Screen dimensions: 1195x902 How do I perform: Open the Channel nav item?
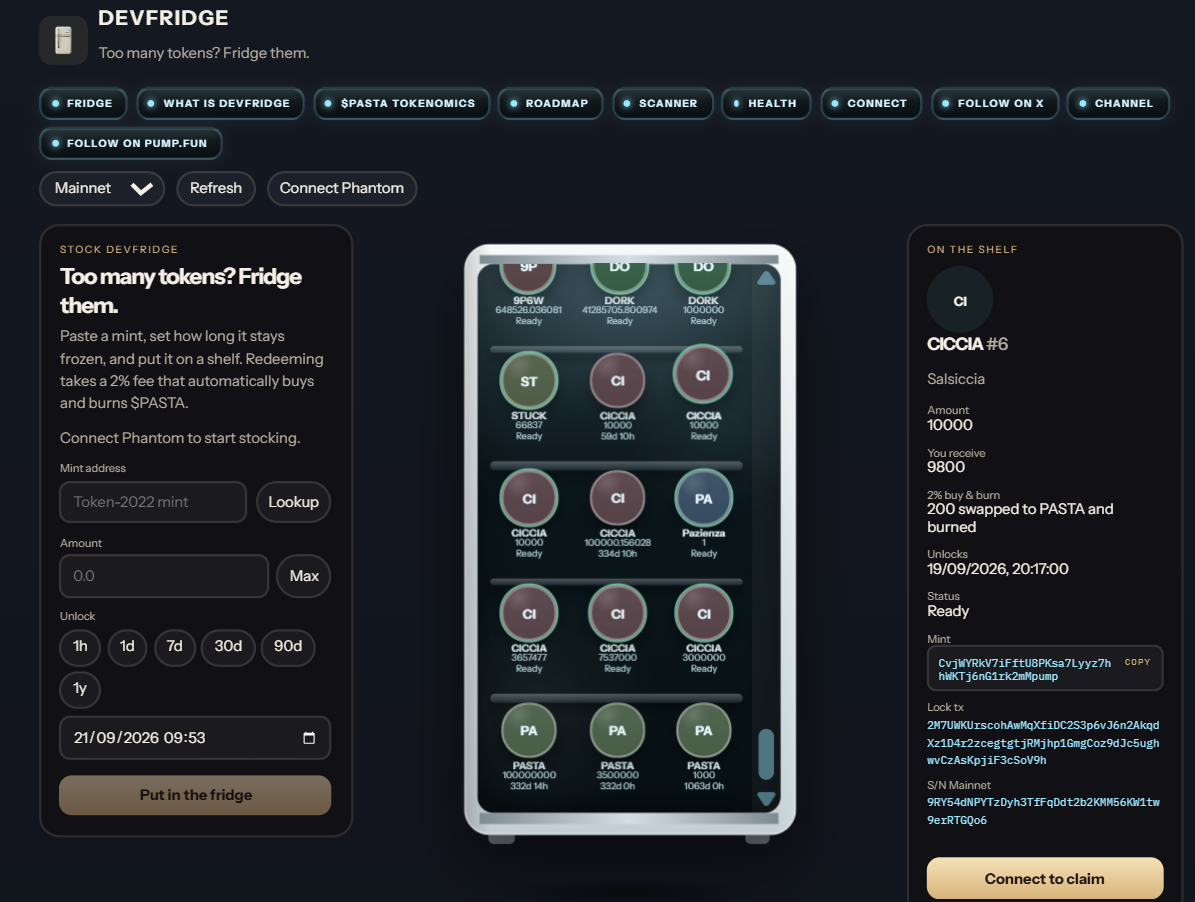[1117, 104]
